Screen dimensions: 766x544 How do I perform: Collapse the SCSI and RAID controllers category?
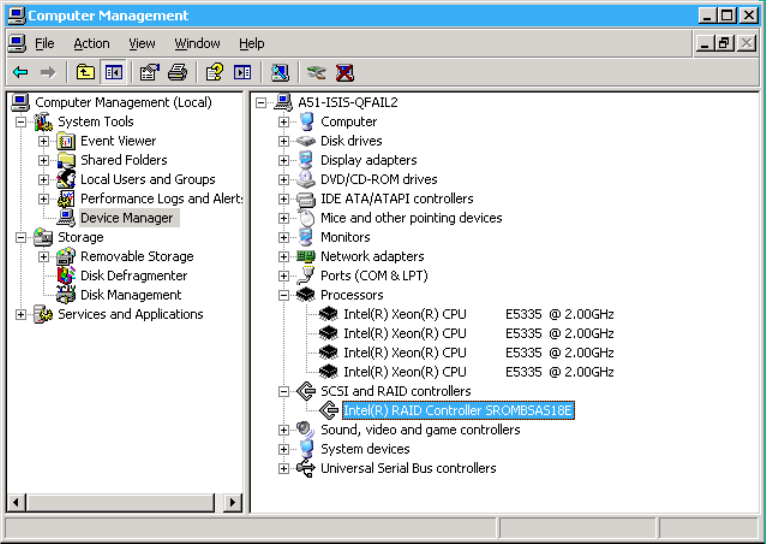(283, 391)
